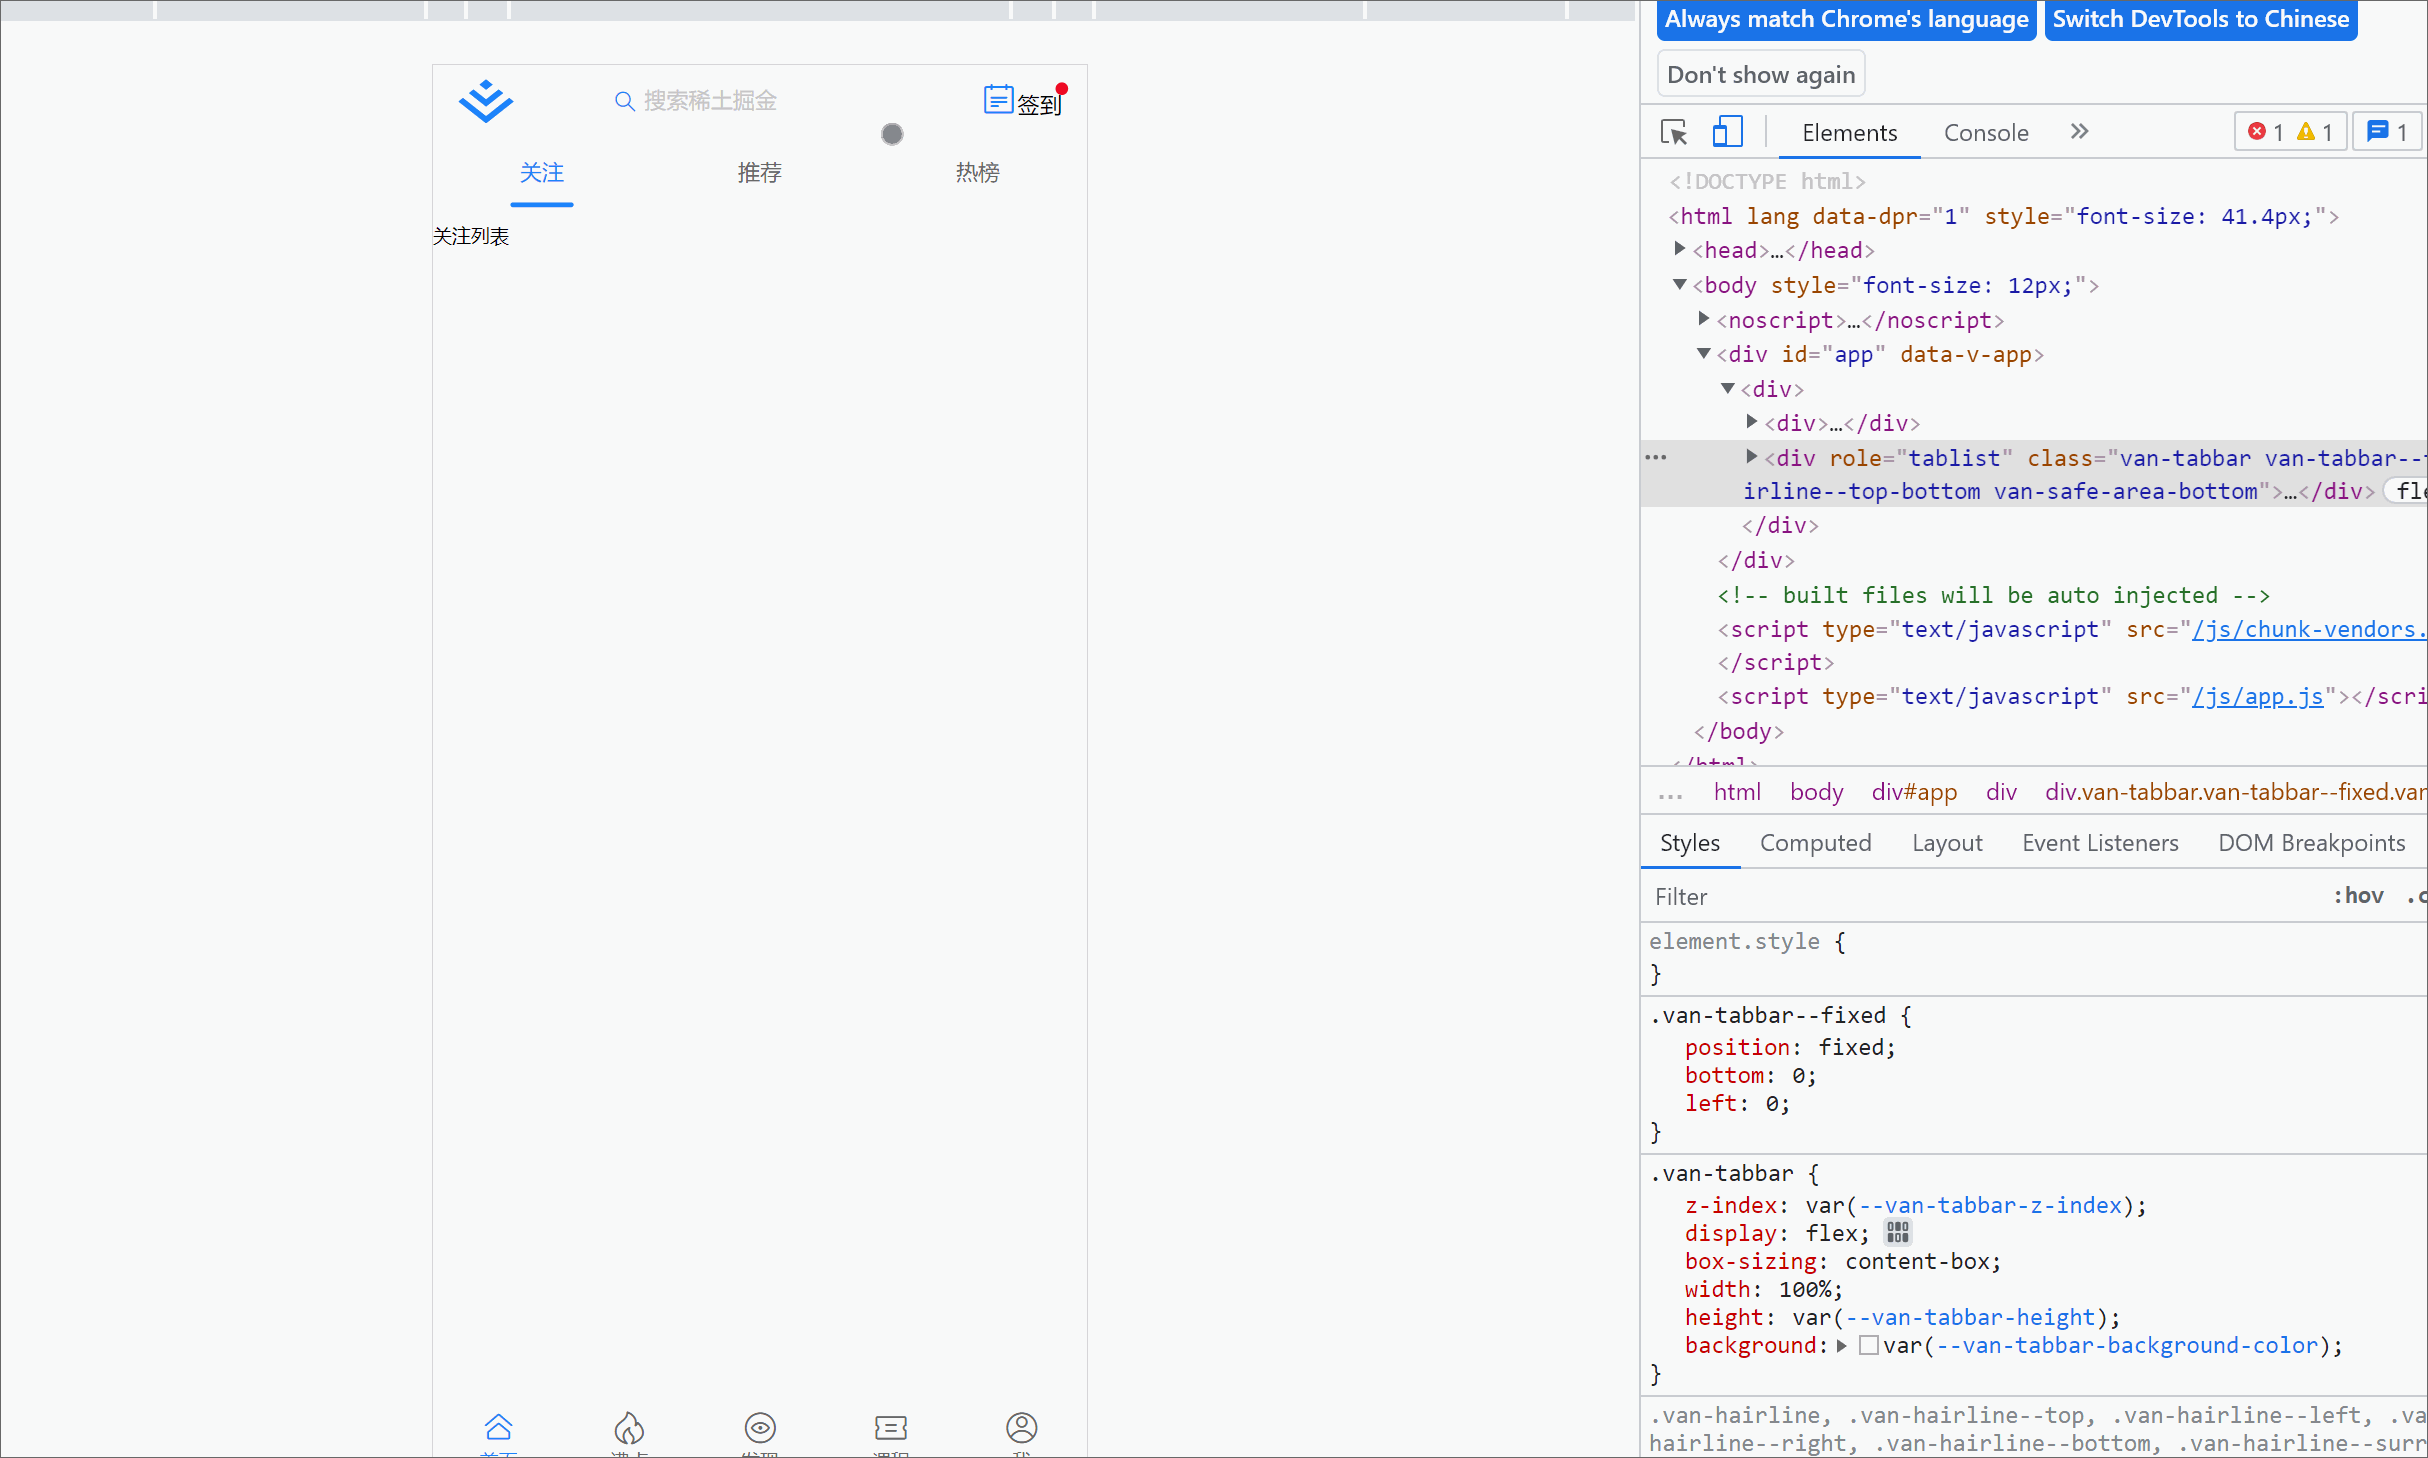Click Switch DevTools to Chinese button
The image size is (2428, 1458).
(x=2201, y=20)
